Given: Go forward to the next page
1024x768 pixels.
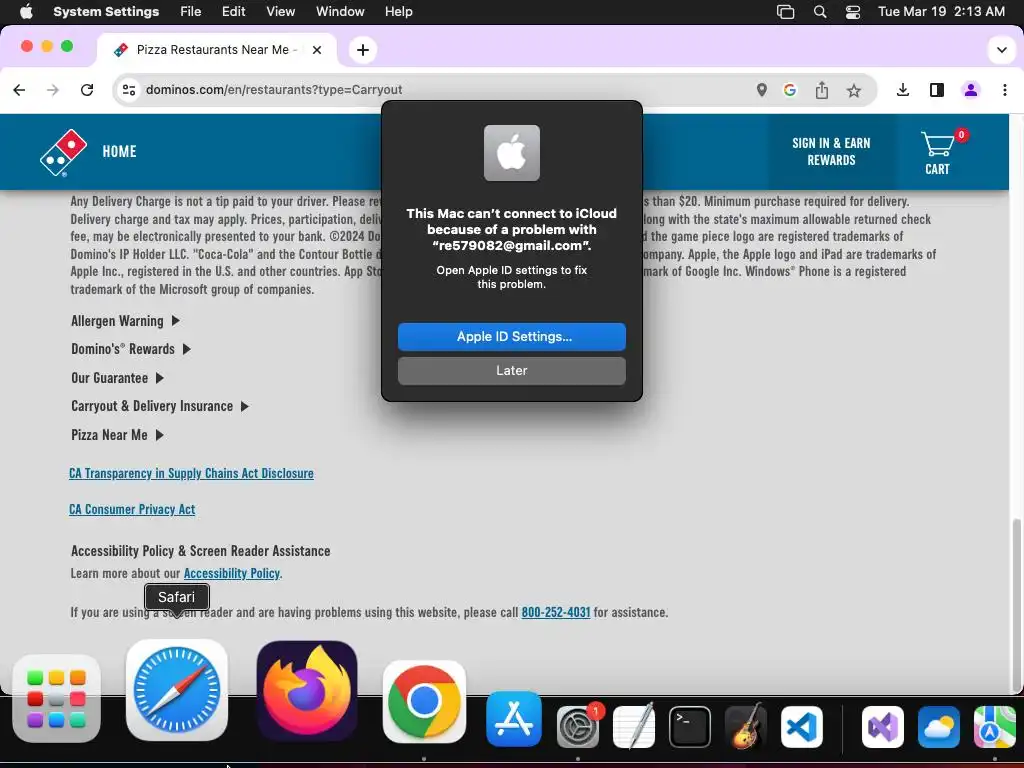Looking at the screenshot, I should [x=53, y=90].
